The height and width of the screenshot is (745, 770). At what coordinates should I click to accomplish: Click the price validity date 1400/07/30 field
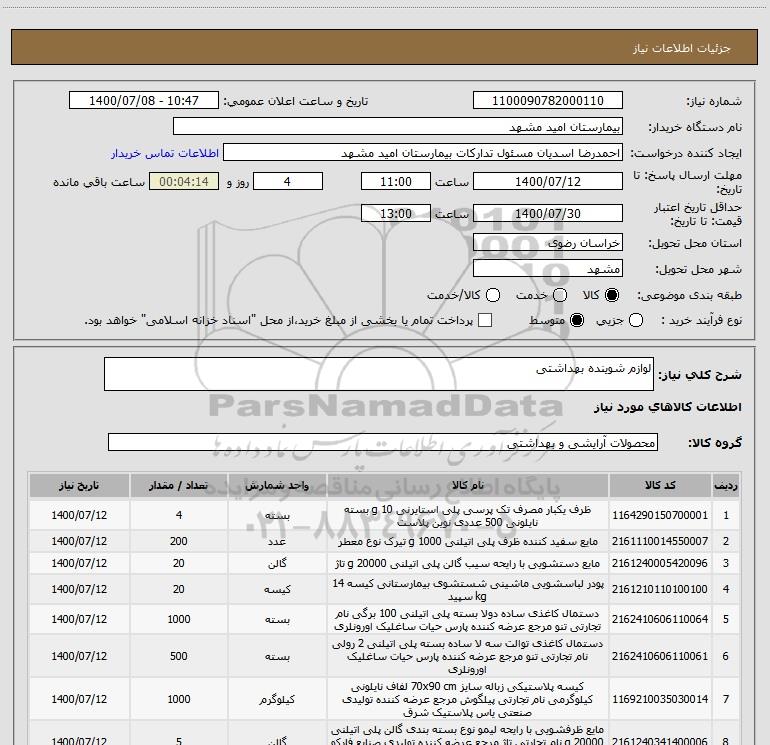[x=548, y=214]
